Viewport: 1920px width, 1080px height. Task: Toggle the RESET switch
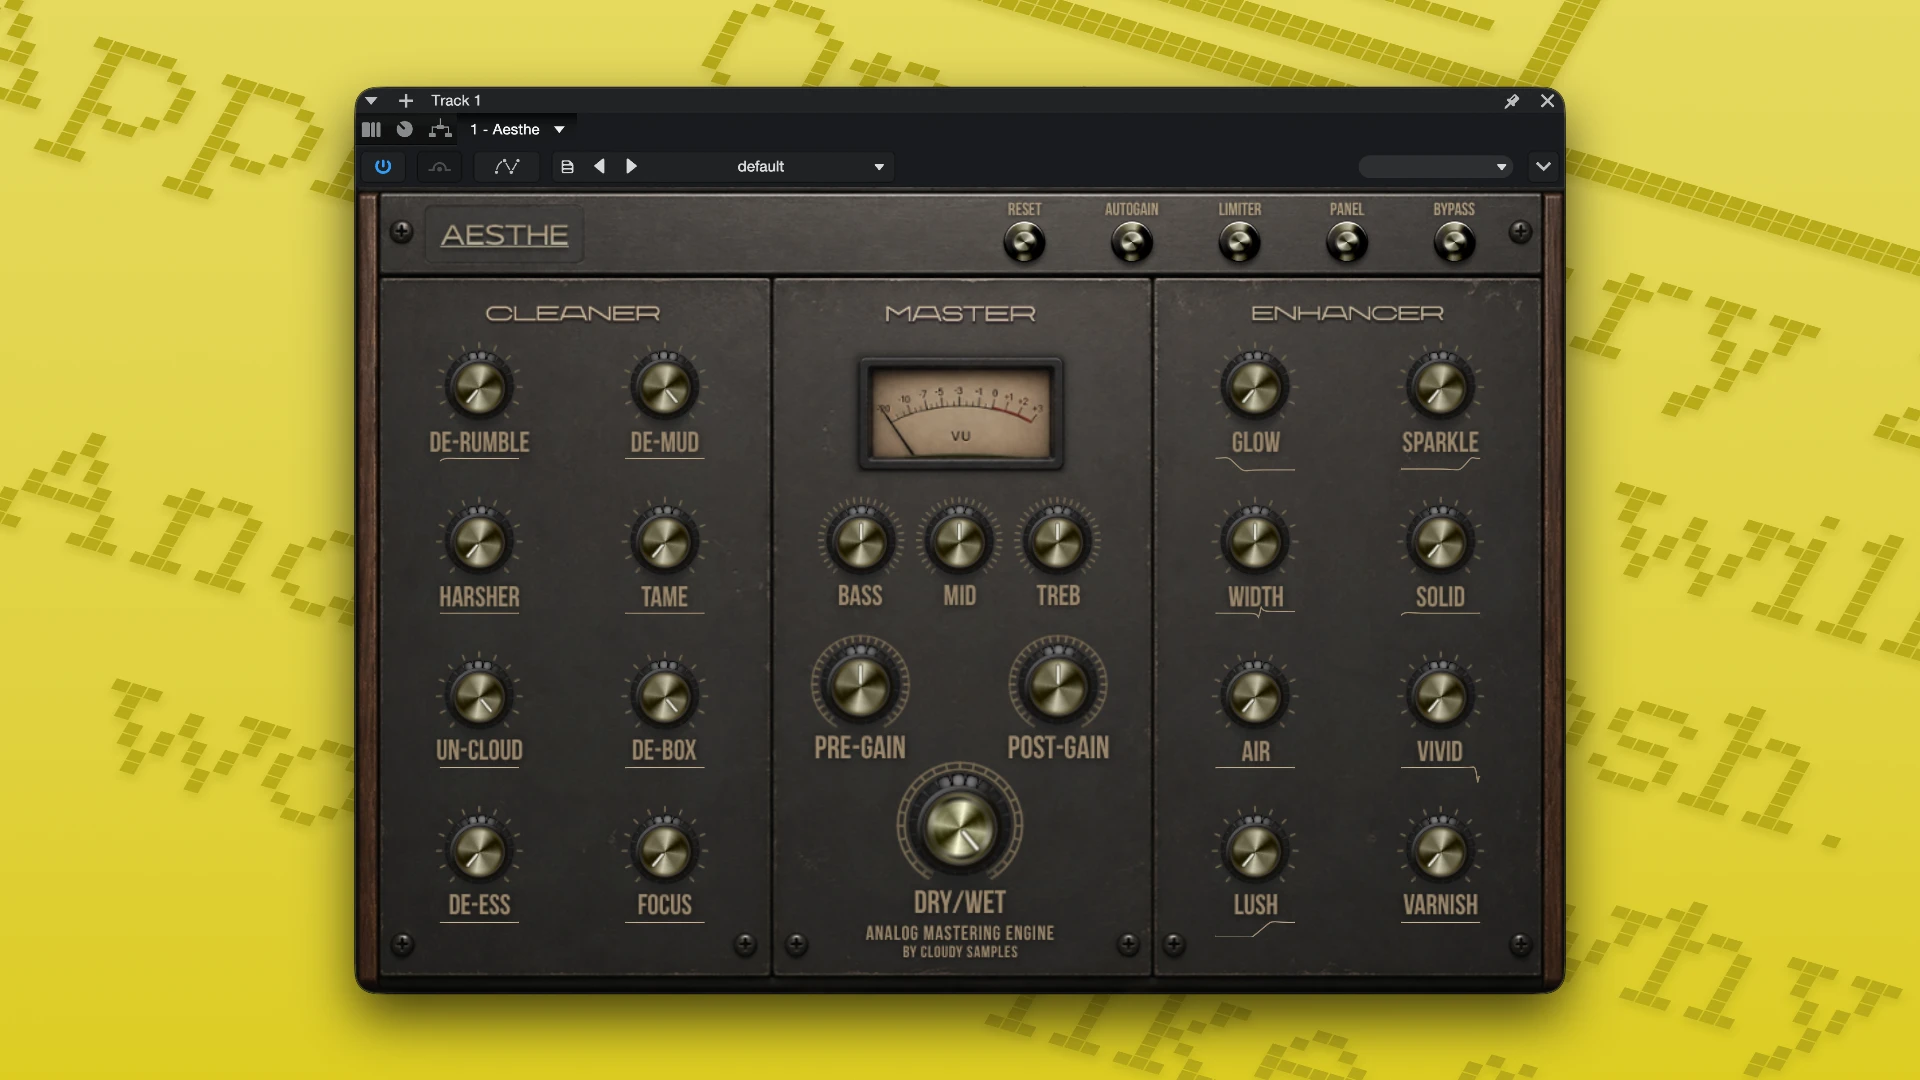point(1024,242)
